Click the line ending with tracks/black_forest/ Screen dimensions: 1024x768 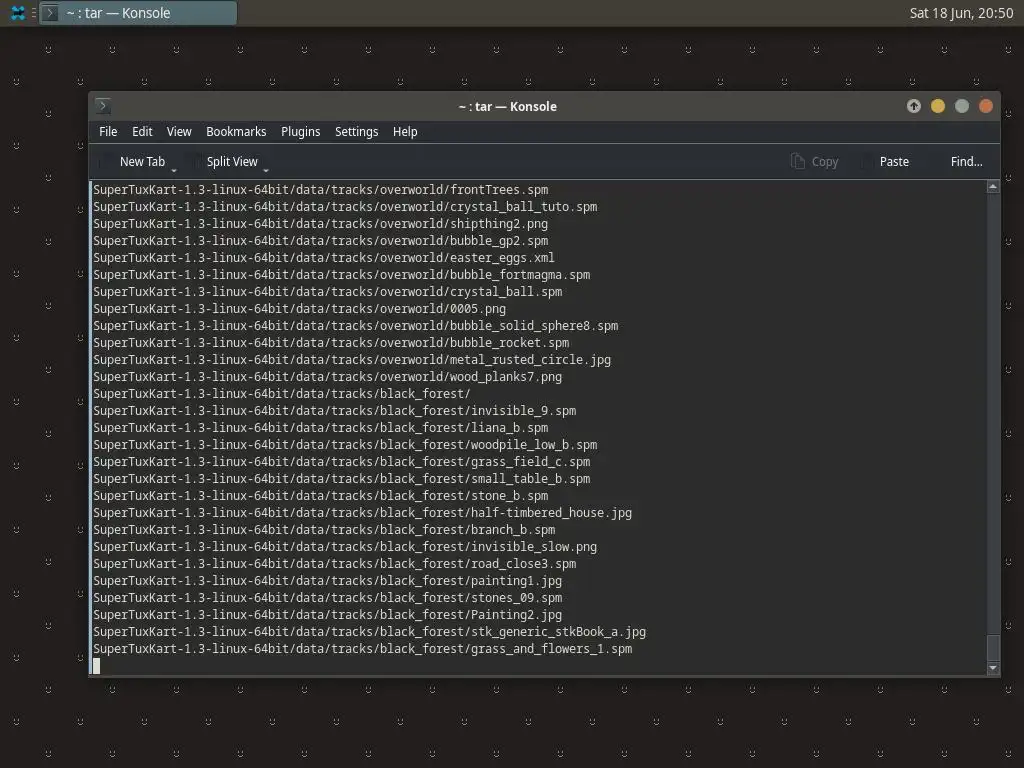click(282, 394)
